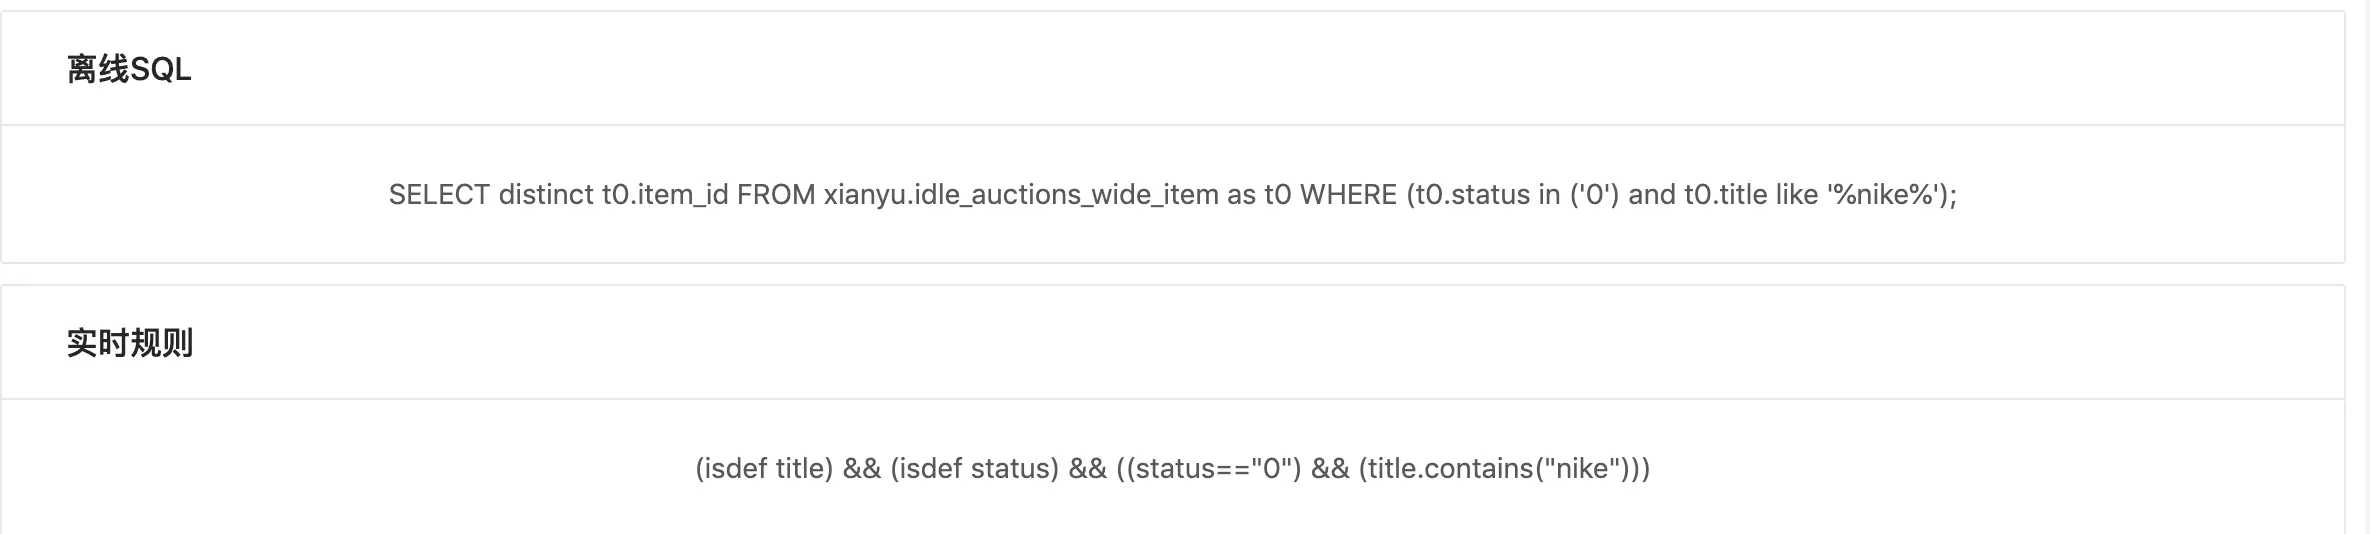Viewport: 2370px width, 534px height.
Task: Click status=="0" in the realtime rule
Action: pyautogui.click(x=1214, y=468)
